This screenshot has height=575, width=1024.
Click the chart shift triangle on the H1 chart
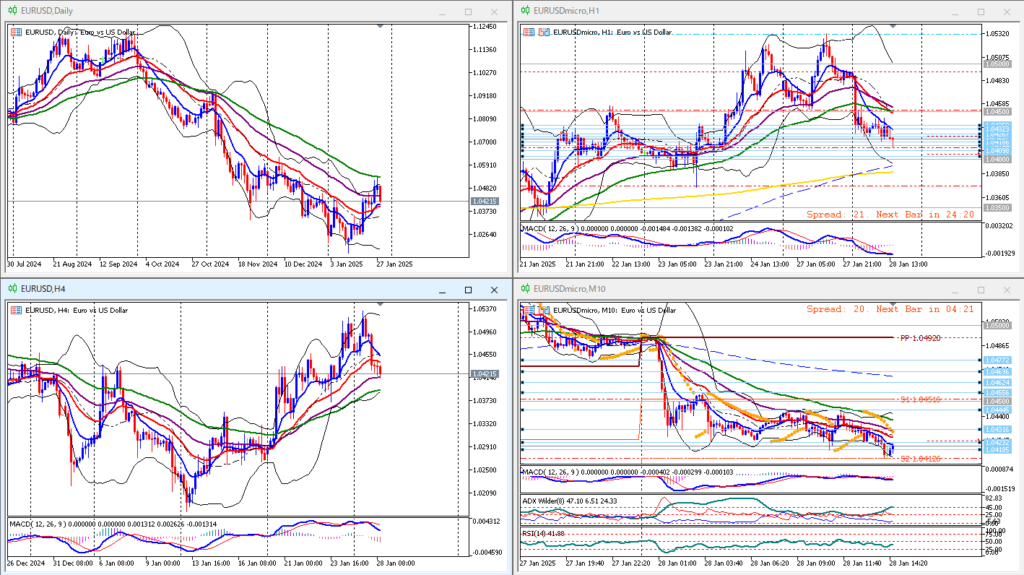[893, 26]
